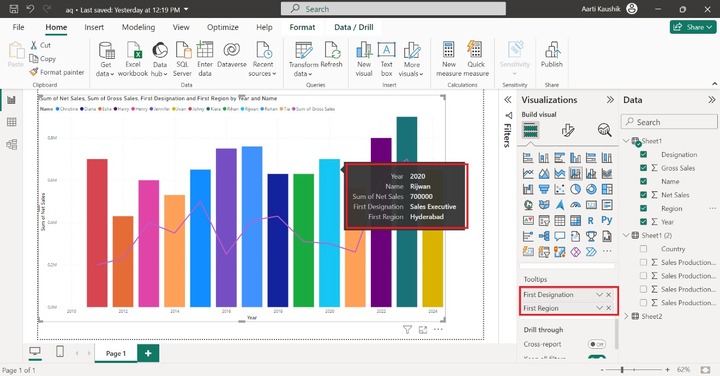720x376 pixels.
Task: Click the title bar Search box
Action: click(394, 9)
